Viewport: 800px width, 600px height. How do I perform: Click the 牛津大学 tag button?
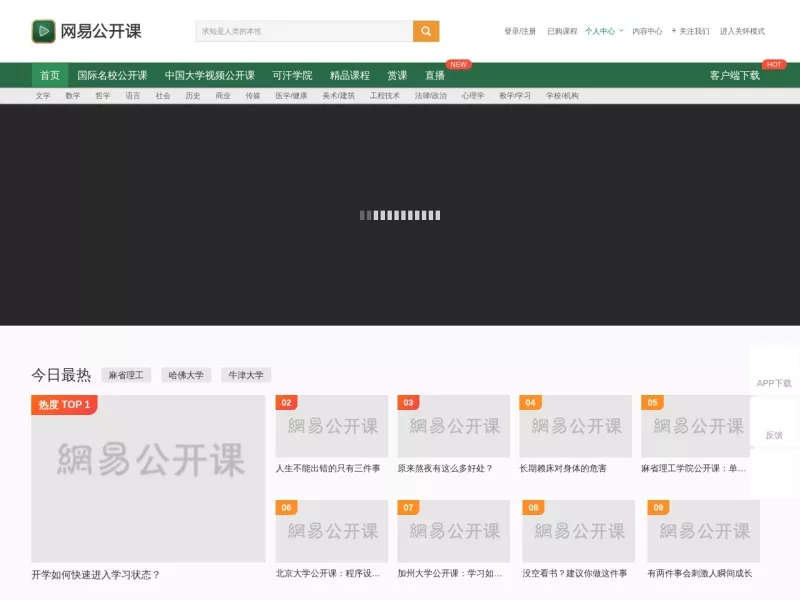(246, 376)
